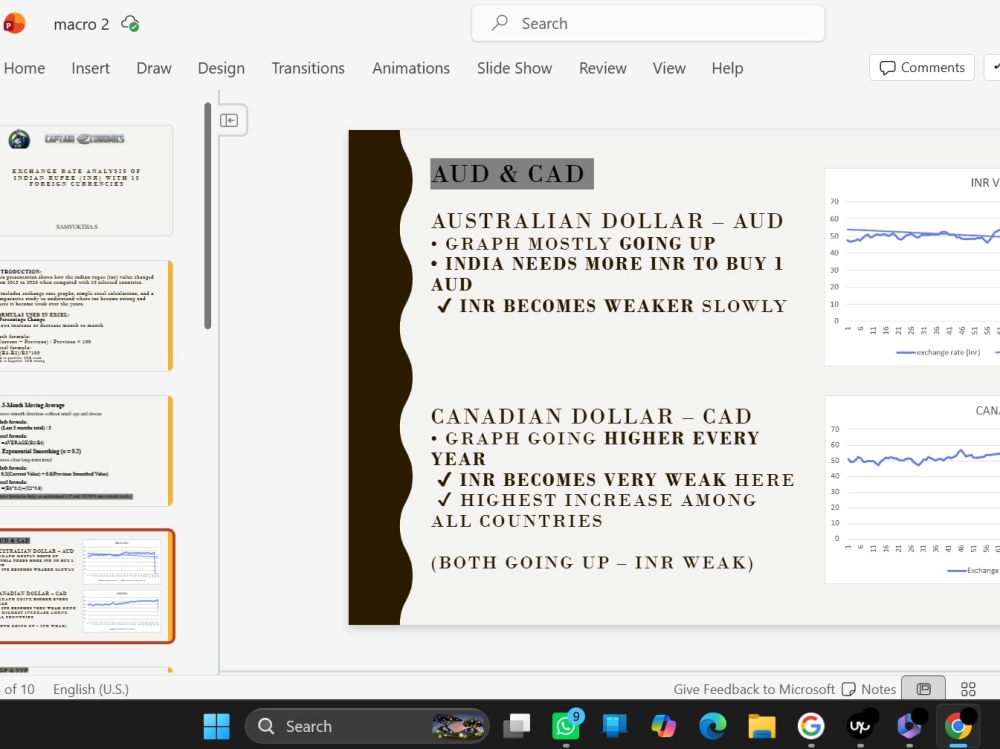Open the Animations tab
The height and width of the screenshot is (749, 1000).
click(411, 68)
